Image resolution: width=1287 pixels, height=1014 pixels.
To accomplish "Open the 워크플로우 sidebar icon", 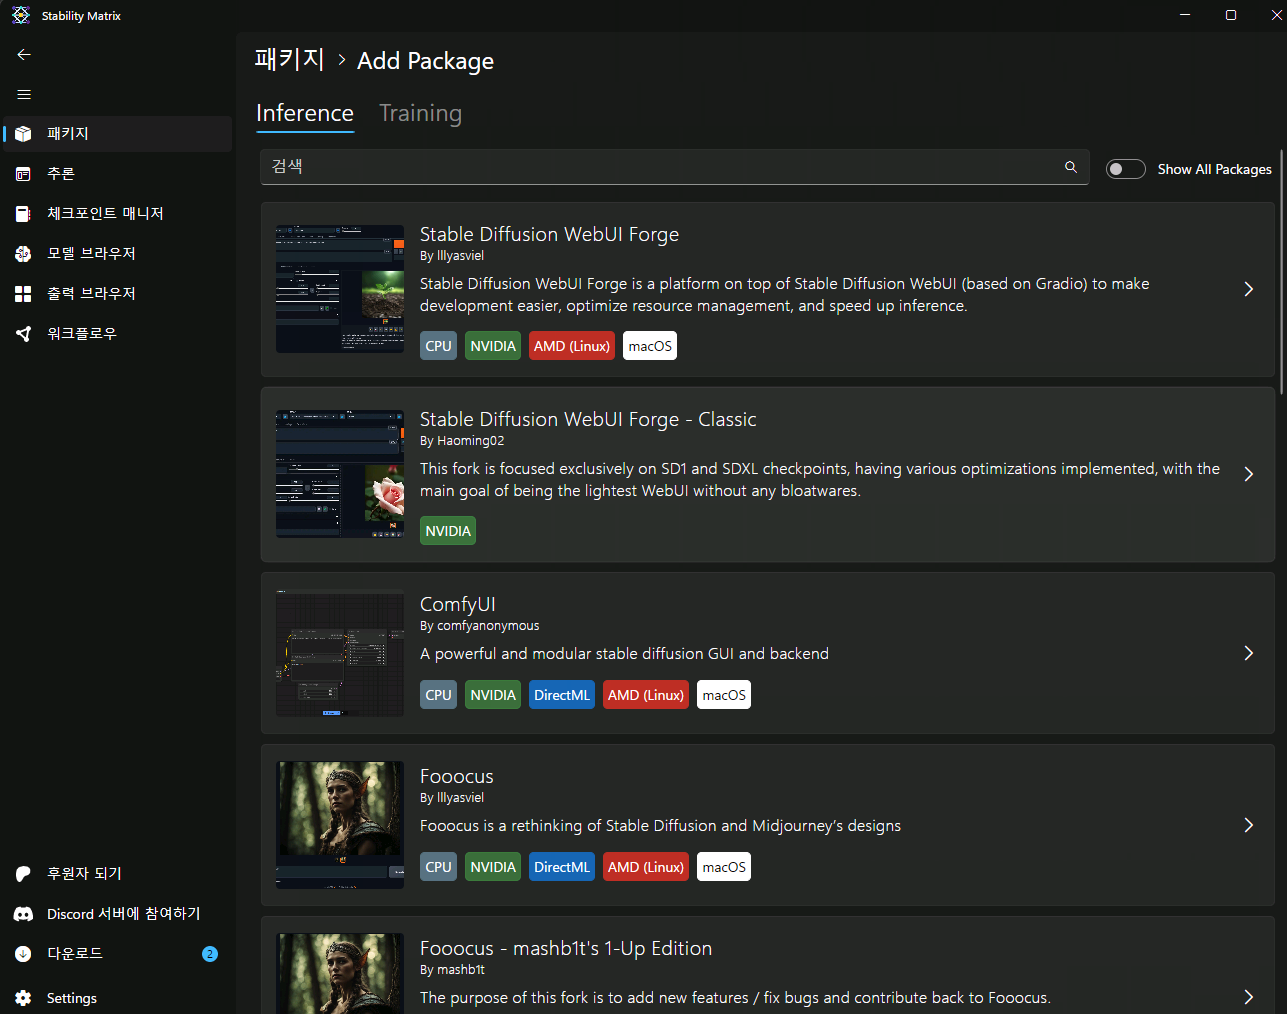I will tap(24, 334).
